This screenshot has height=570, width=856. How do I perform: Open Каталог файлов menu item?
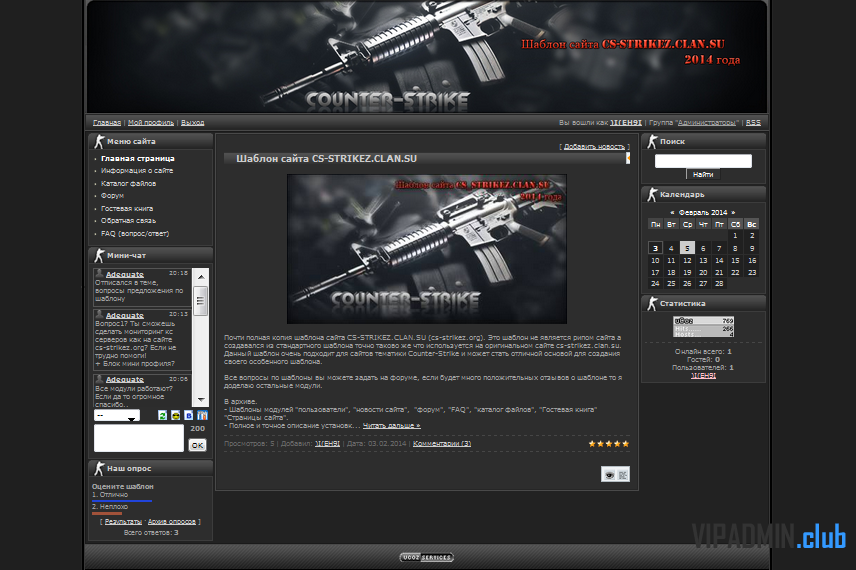coord(128,183)
